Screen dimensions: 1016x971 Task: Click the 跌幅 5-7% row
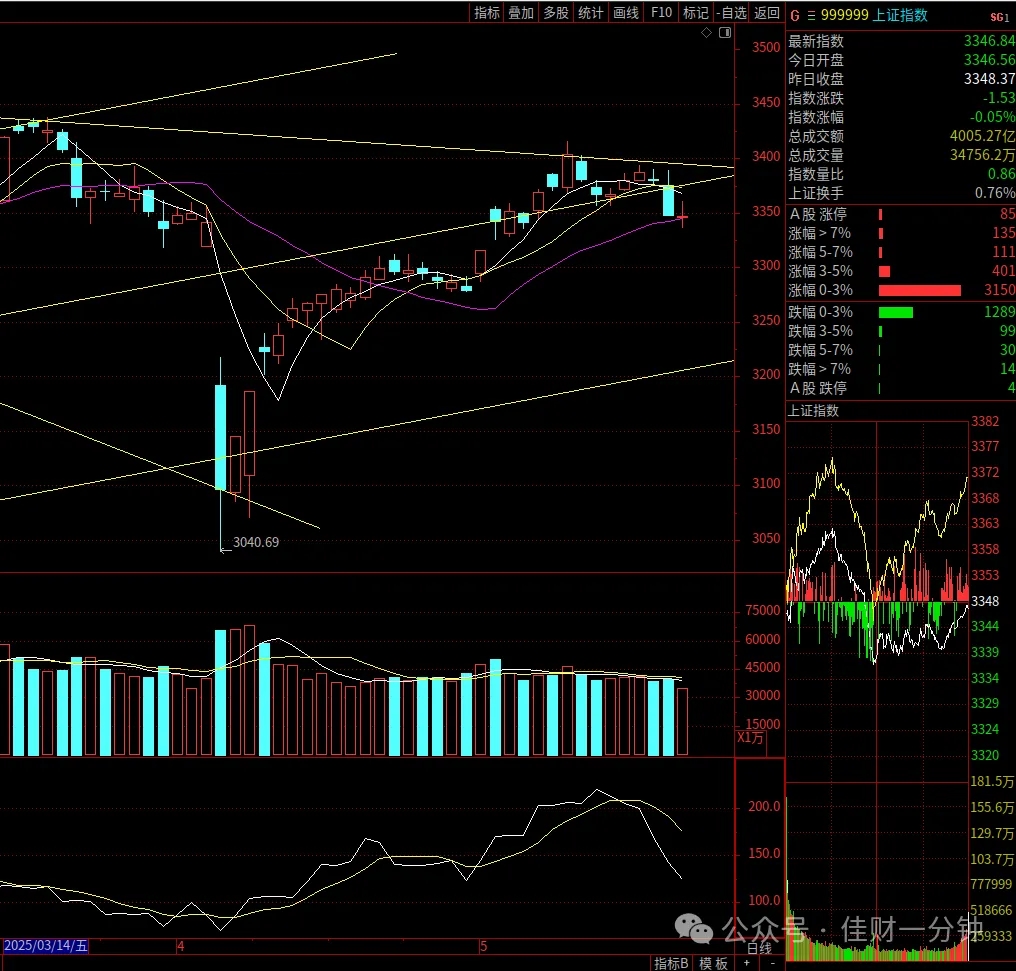pyautogui.click(x=901, y=350)
